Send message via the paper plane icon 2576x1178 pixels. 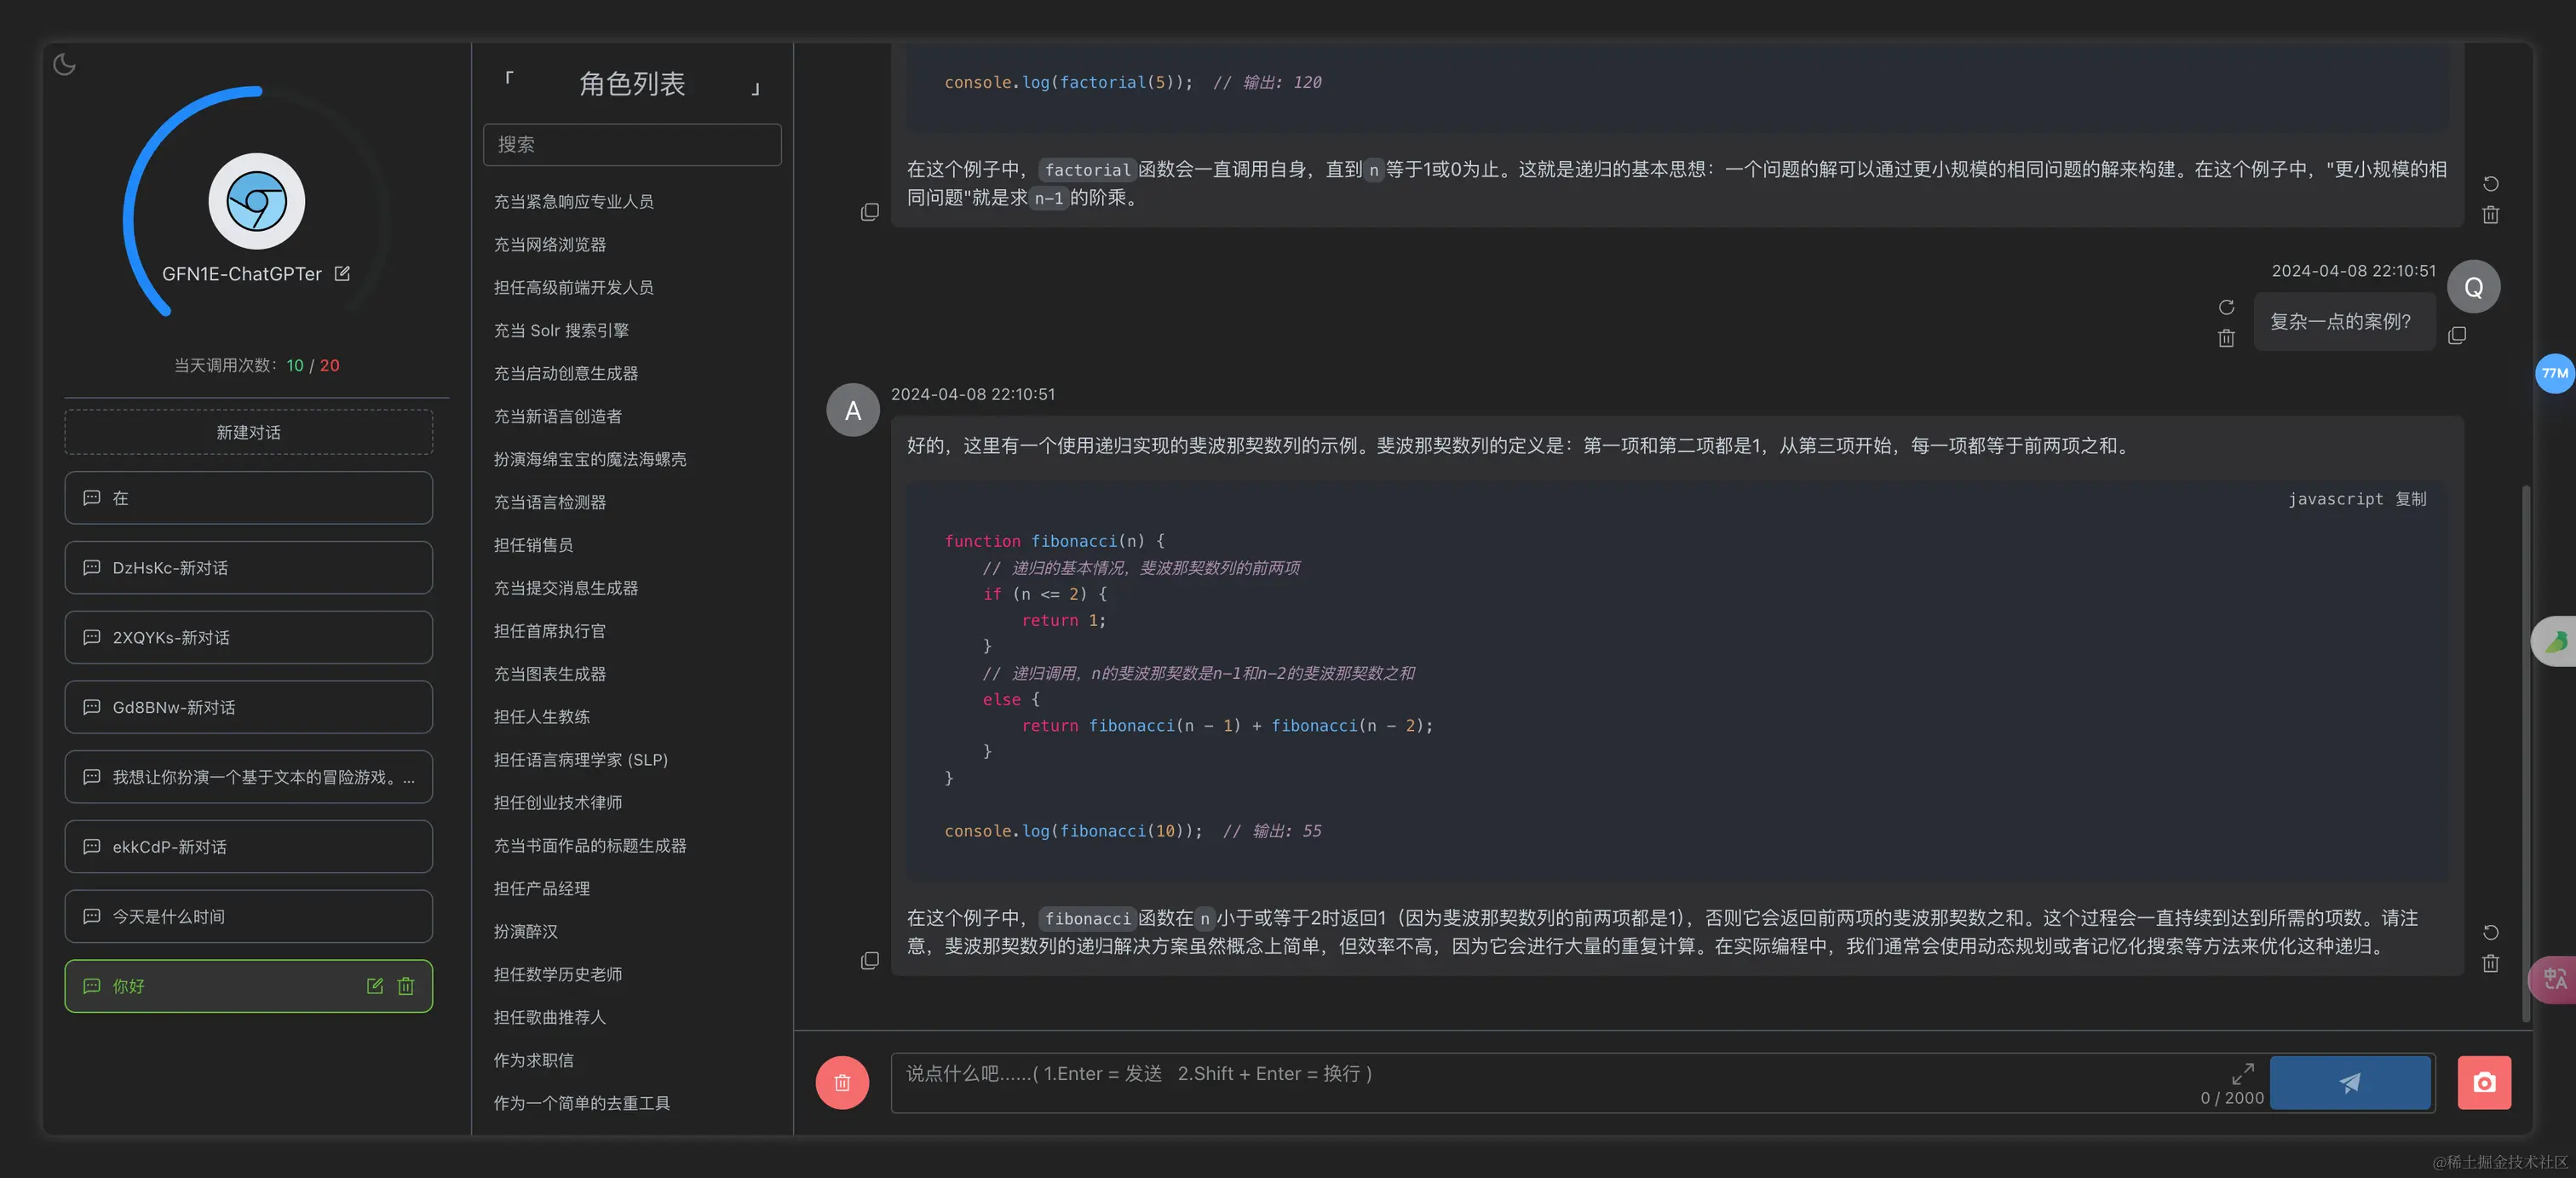[x=2350, y=1082]
